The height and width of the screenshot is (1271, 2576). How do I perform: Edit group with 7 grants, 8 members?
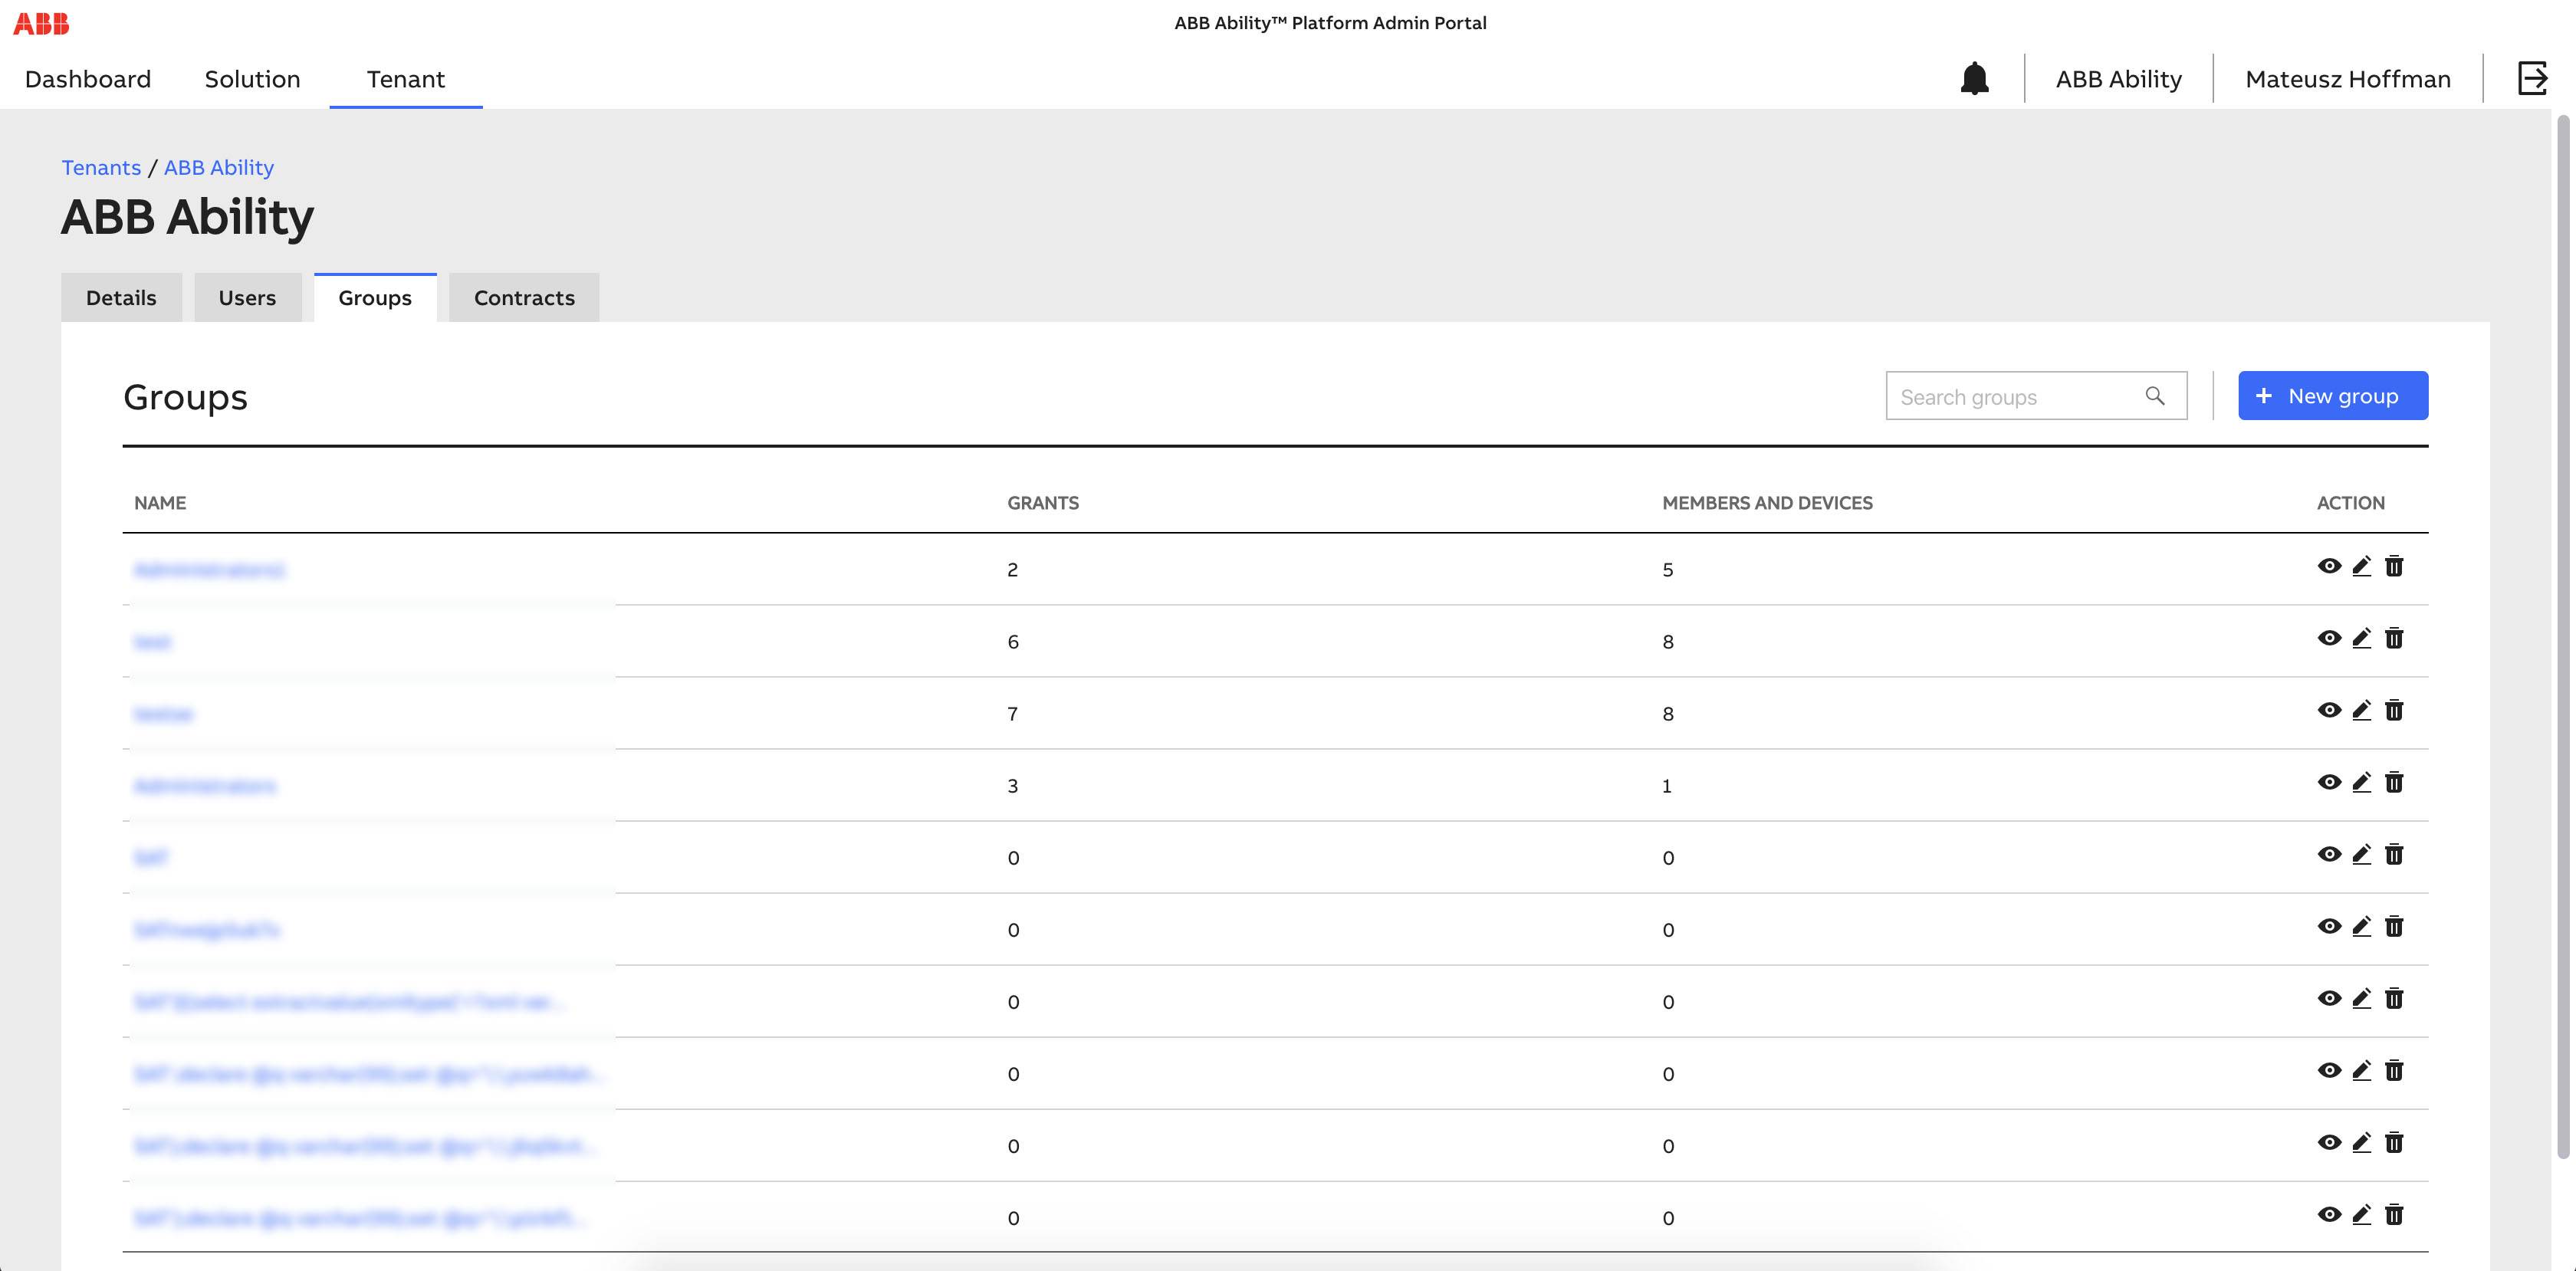click(x=2361, y=710)
